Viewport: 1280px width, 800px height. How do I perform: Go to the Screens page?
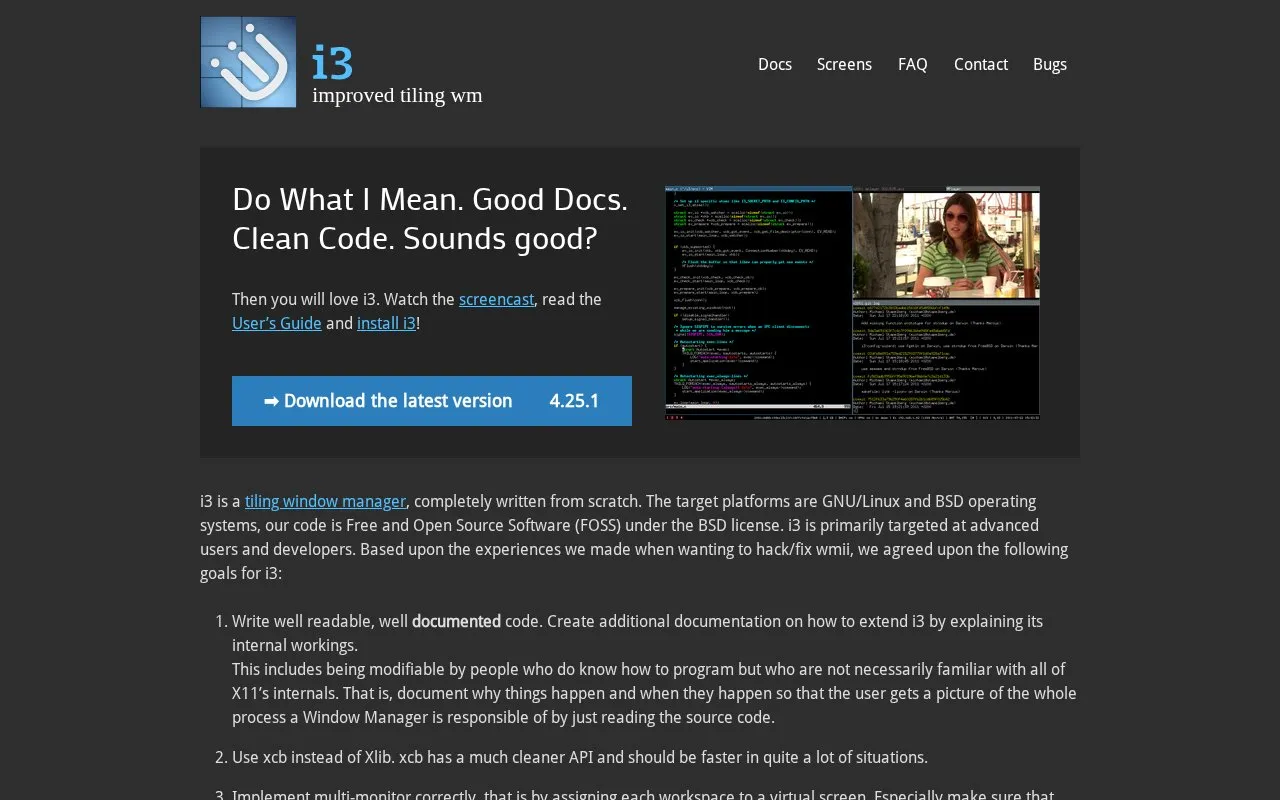pos(844,64)
